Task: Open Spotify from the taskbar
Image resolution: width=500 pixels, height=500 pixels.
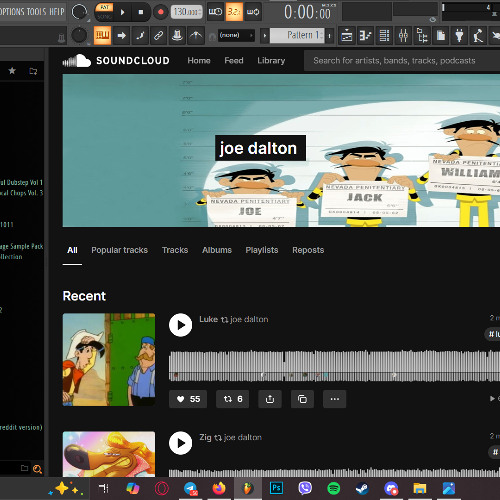Action: coord(333,489)
